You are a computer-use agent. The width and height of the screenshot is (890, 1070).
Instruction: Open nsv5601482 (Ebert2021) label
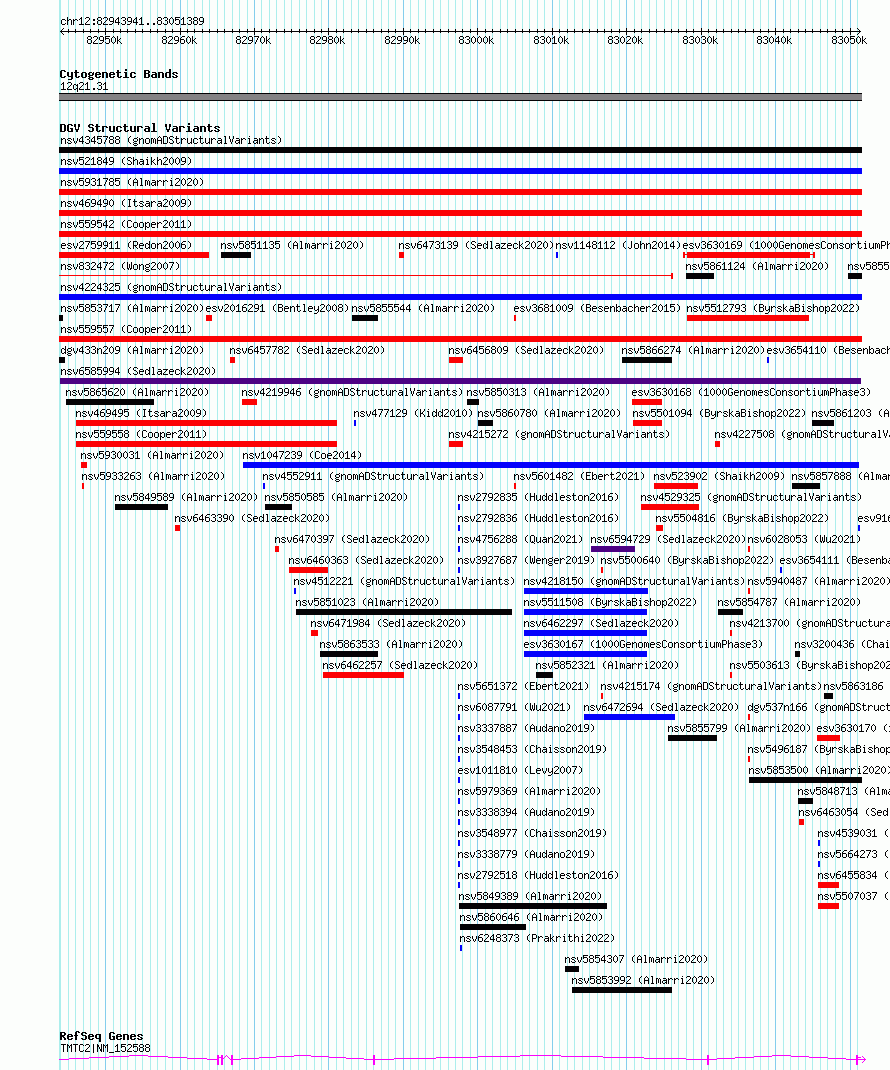(x=579, y=476)
